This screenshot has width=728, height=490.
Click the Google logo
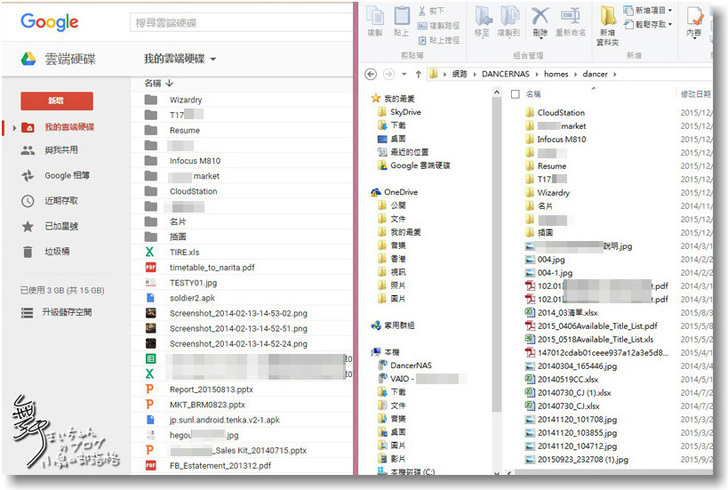[x=49, y=22]
